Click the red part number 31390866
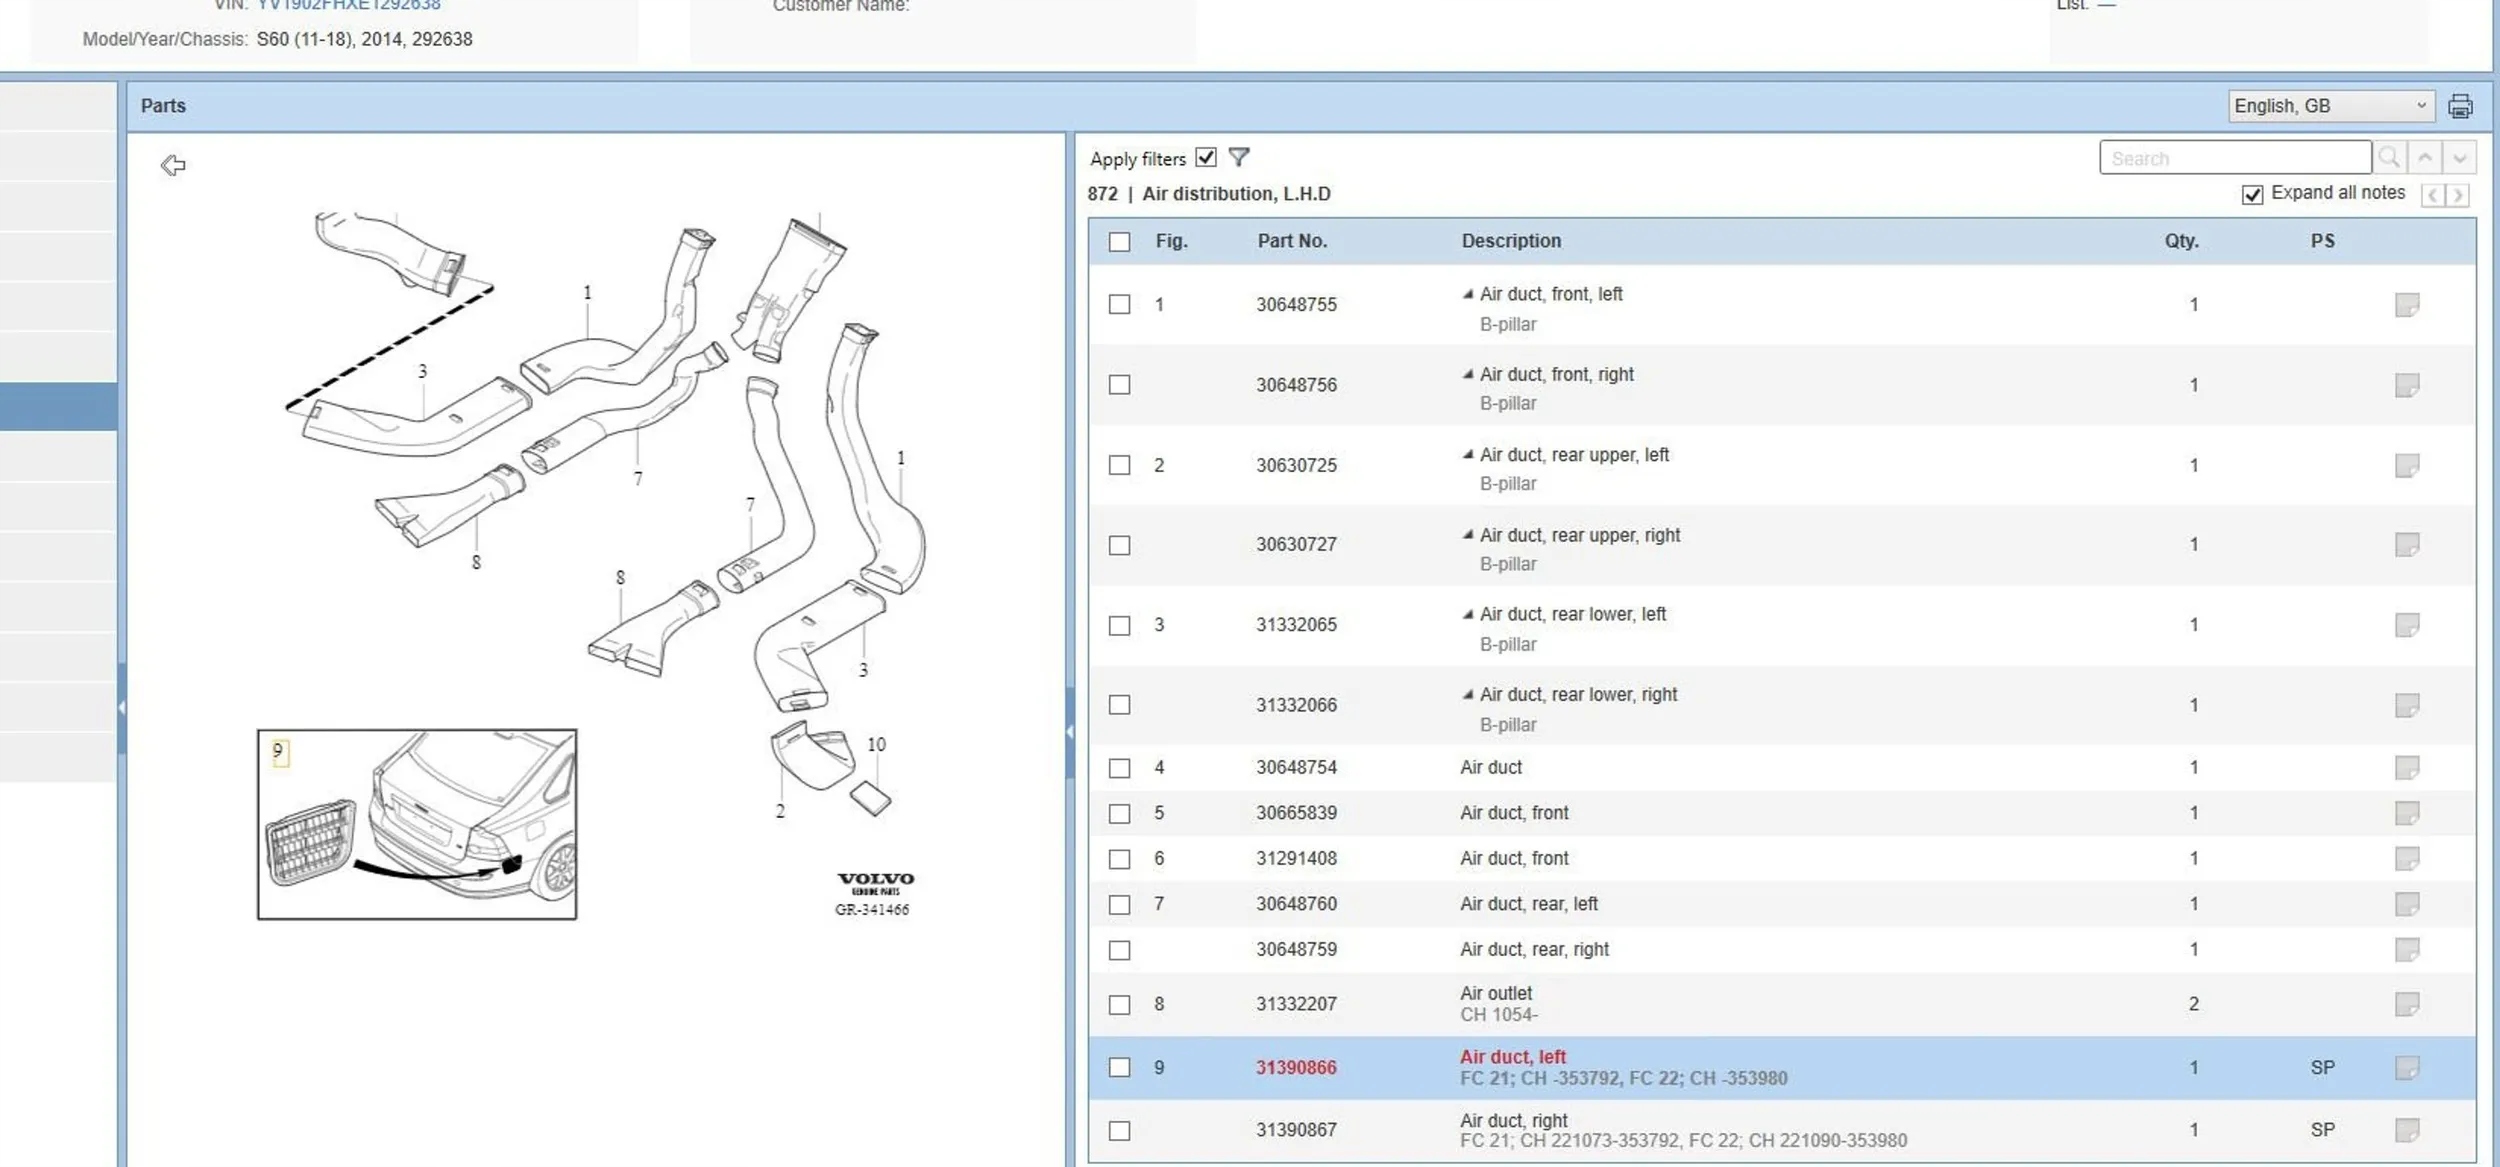 pos(1296,1067)
